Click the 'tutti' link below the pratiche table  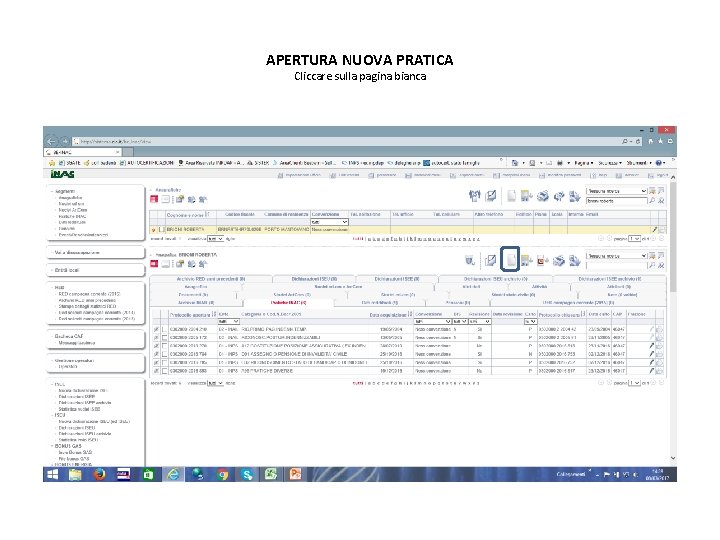[357, 382]
